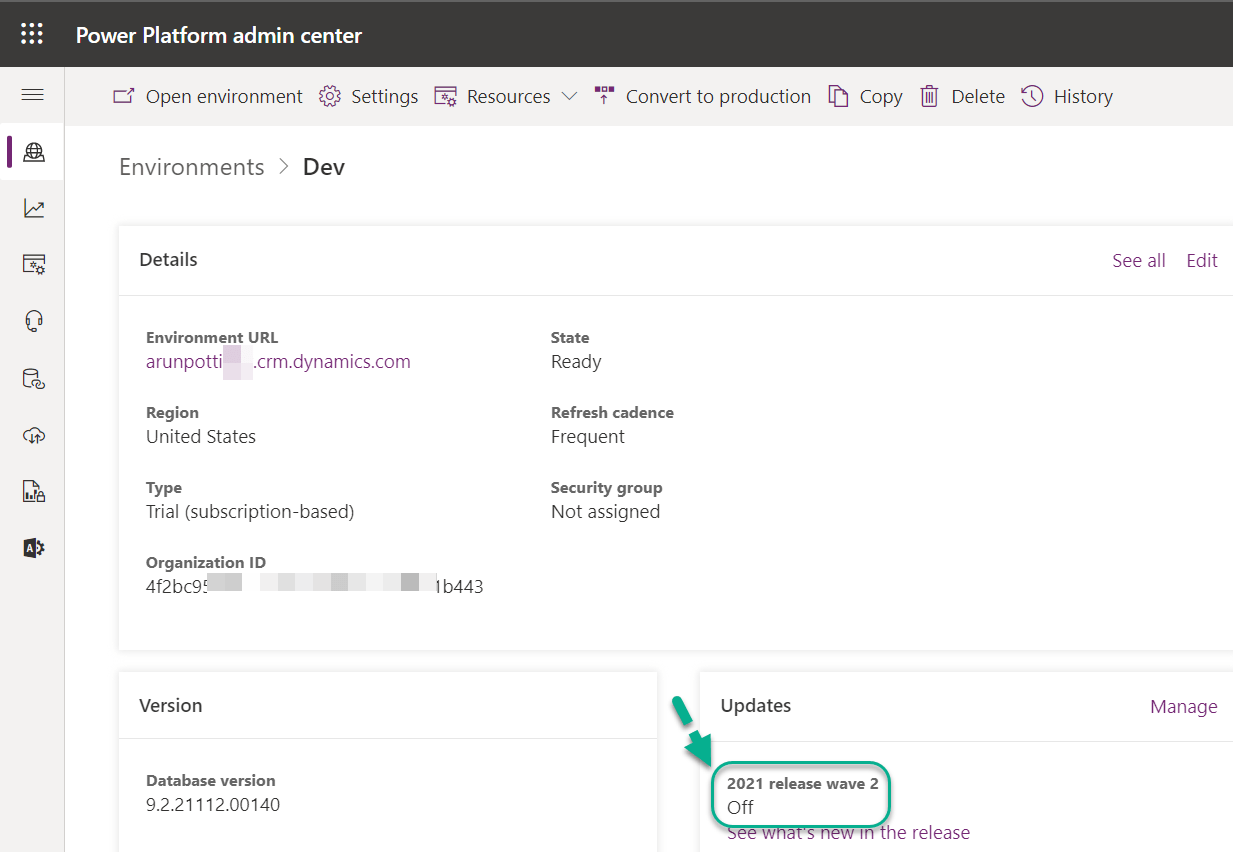Click the Updates card heading
Viewport: 1233px width, 852px height.
point(756,706)
